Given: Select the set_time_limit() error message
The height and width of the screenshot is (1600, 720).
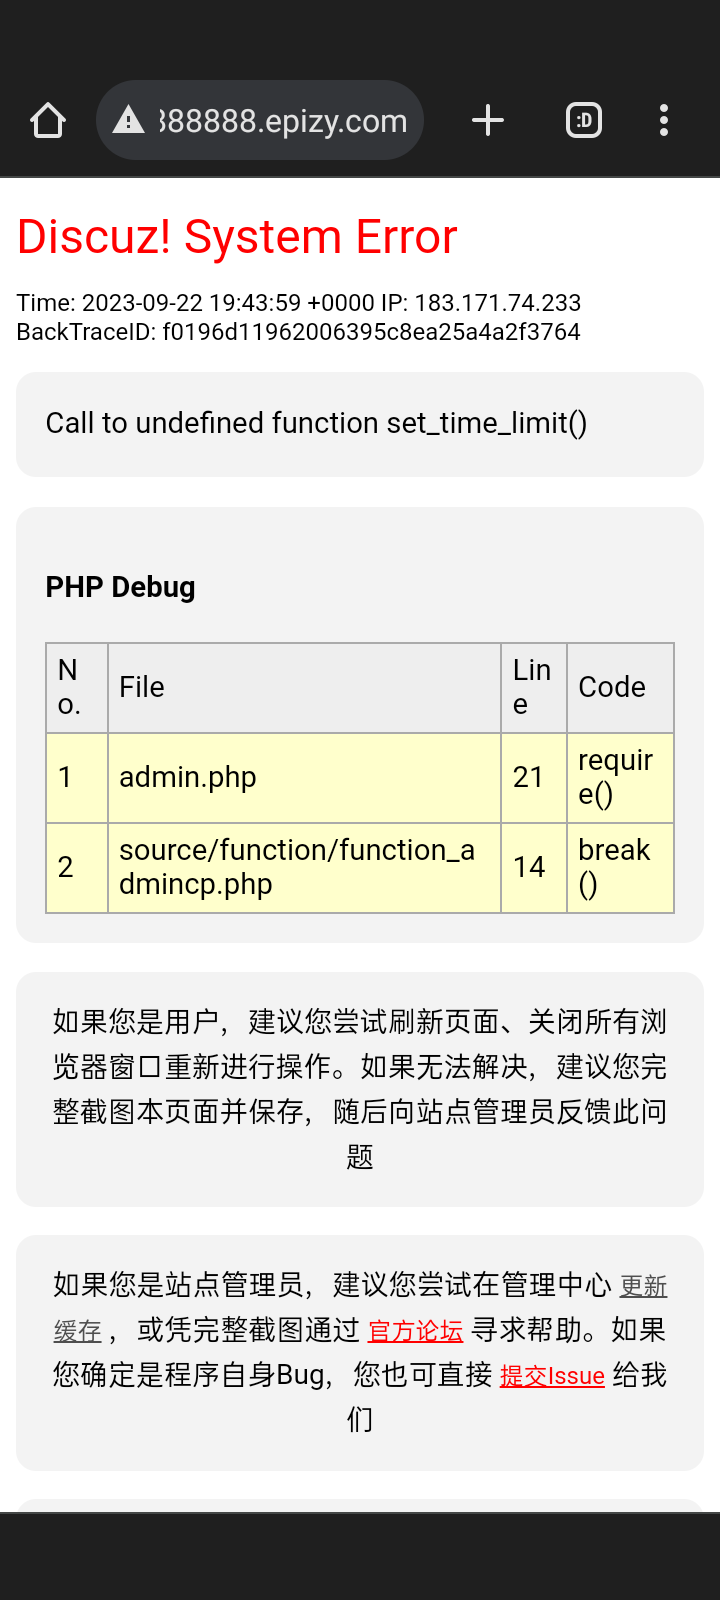Looking at the screenshot, I should [316, 423].
